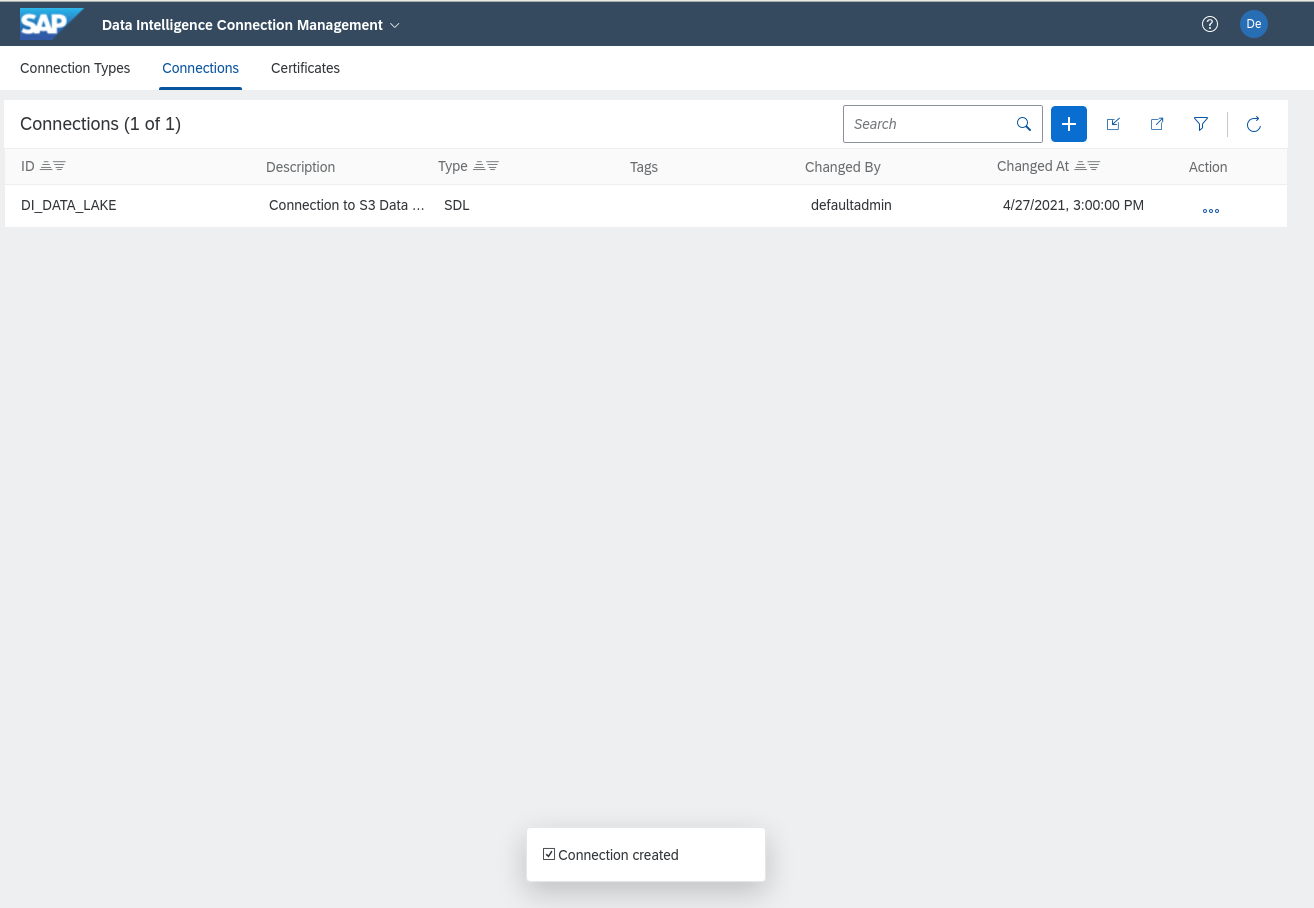Refresh the connections list
The image size is (1314, 908).
click(x=1253, y=124)
